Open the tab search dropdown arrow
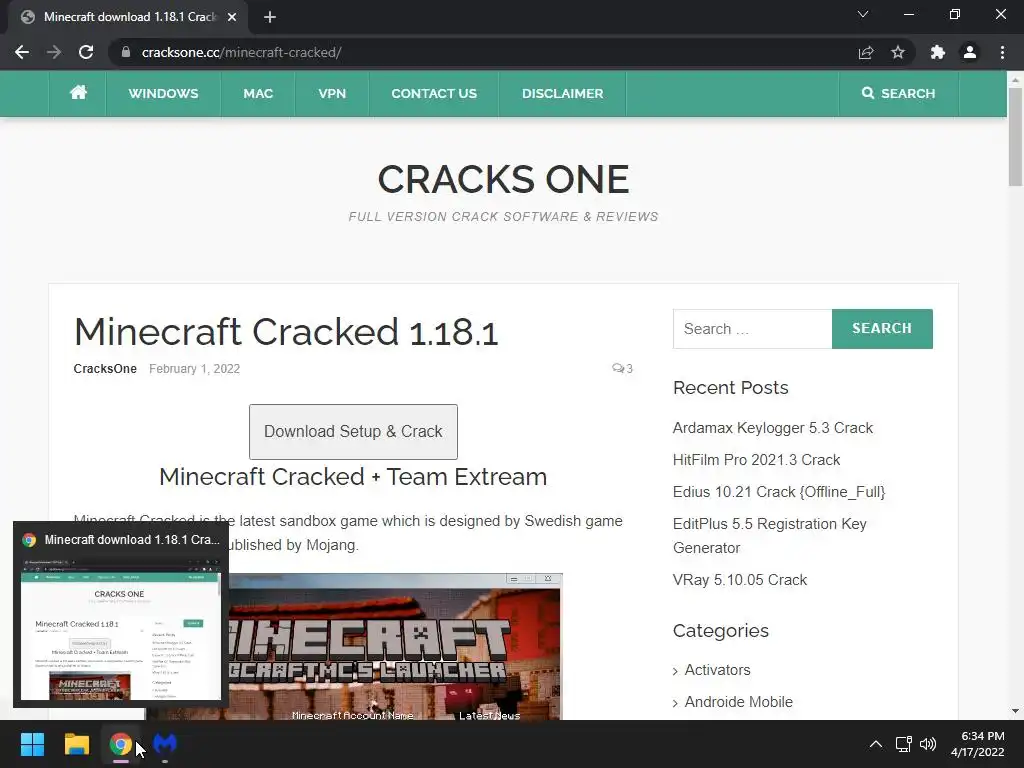 click(863, 14)
